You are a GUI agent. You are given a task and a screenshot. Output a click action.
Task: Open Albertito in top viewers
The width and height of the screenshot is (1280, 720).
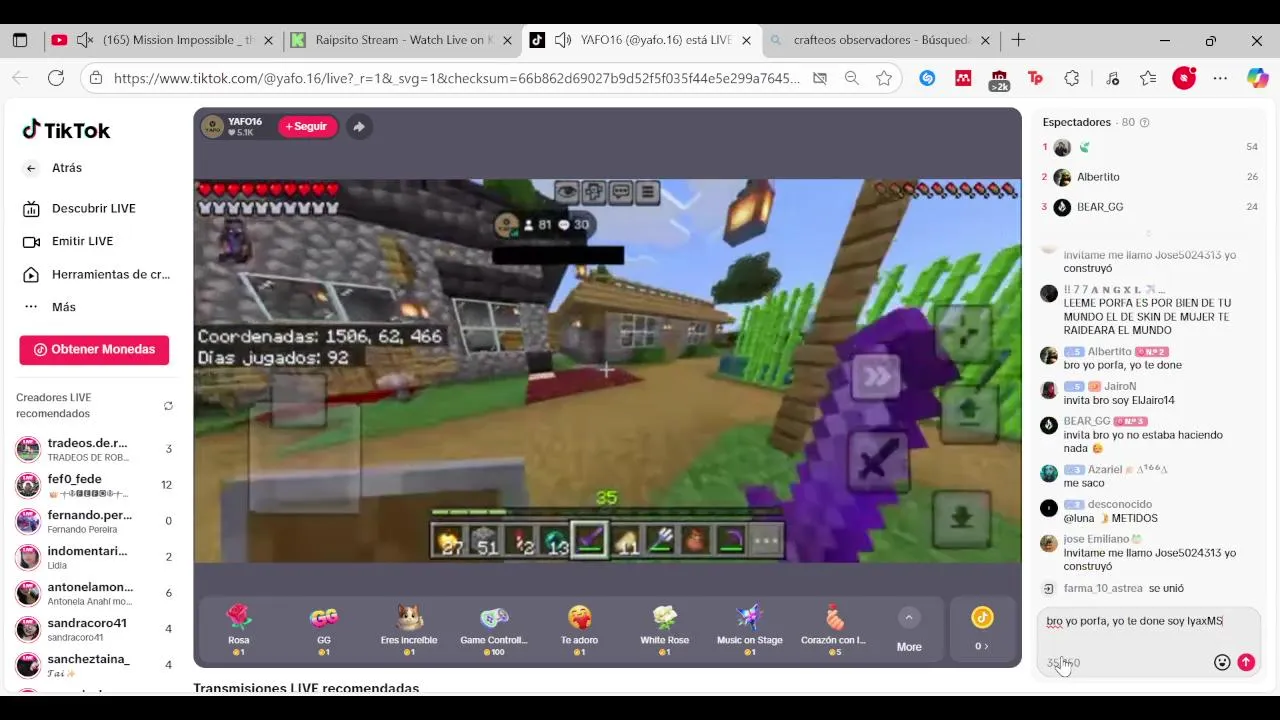pyautogui.click(x=1098, y=177)
